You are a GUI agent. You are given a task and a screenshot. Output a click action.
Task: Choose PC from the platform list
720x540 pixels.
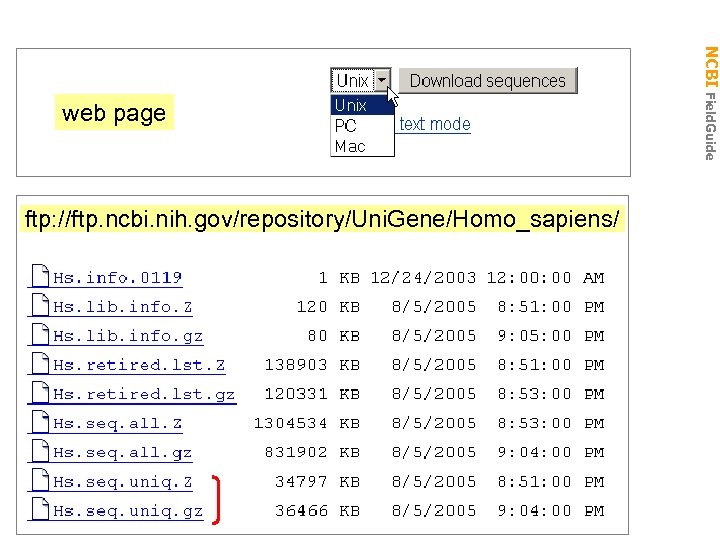coord(362,125)
